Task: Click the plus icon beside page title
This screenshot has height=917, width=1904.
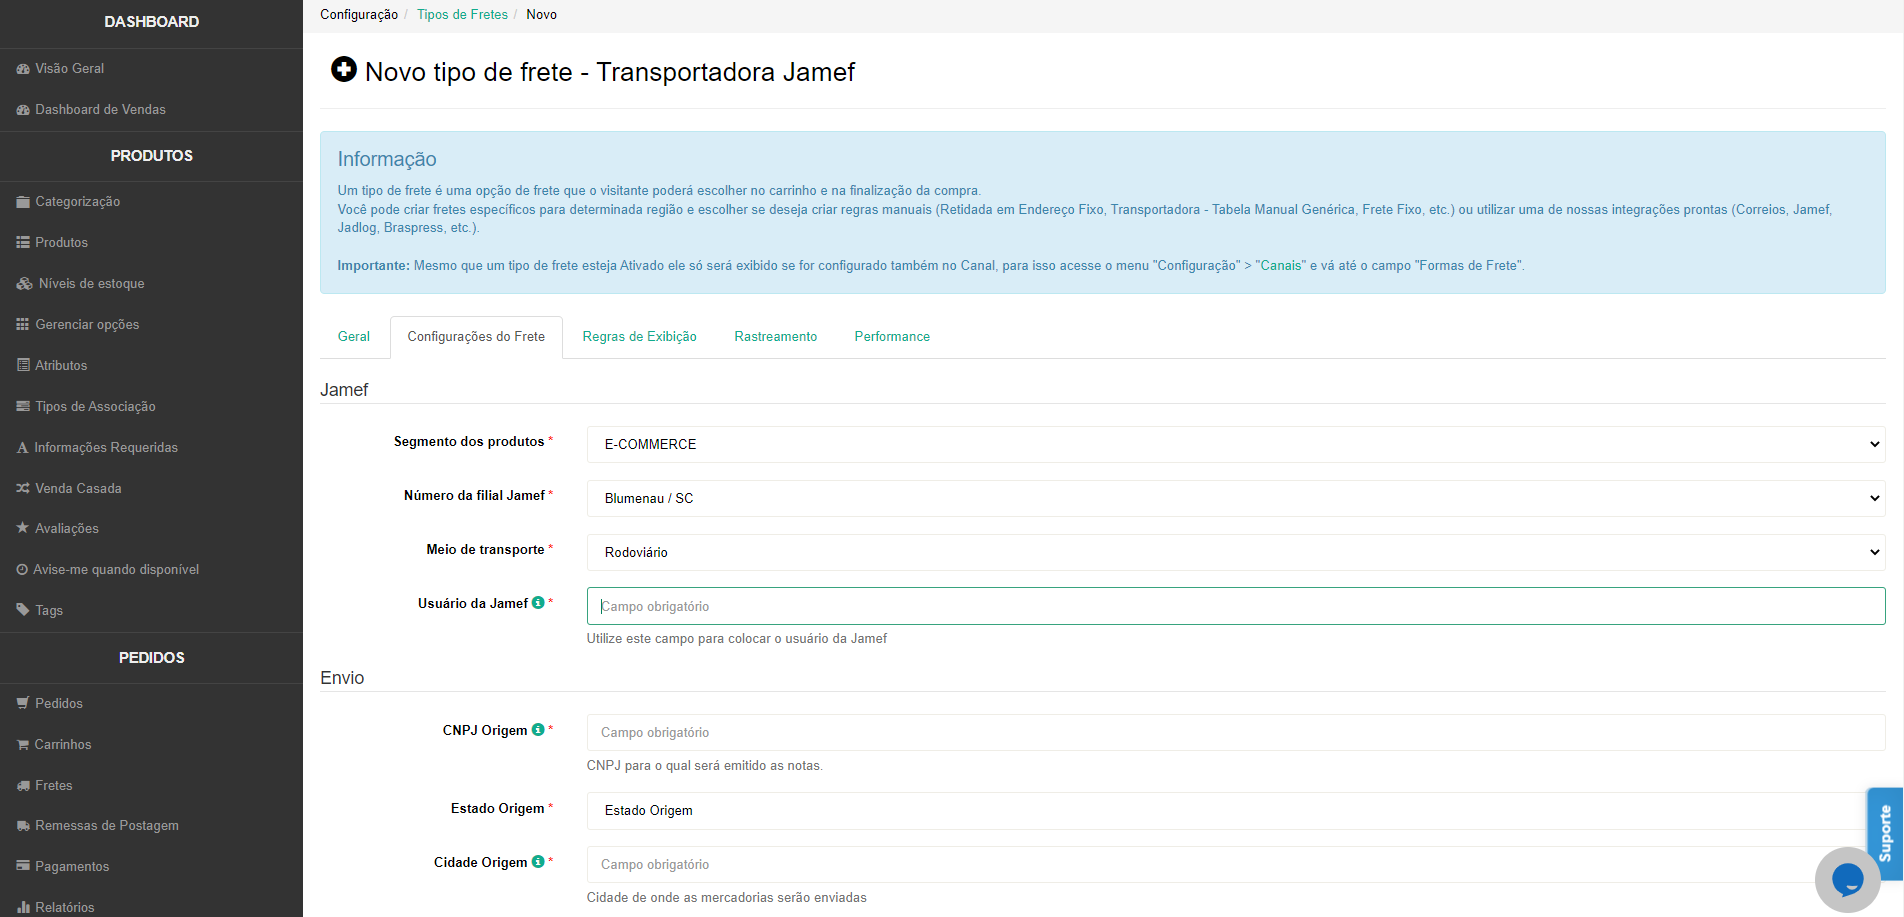Action: point(343,70)
